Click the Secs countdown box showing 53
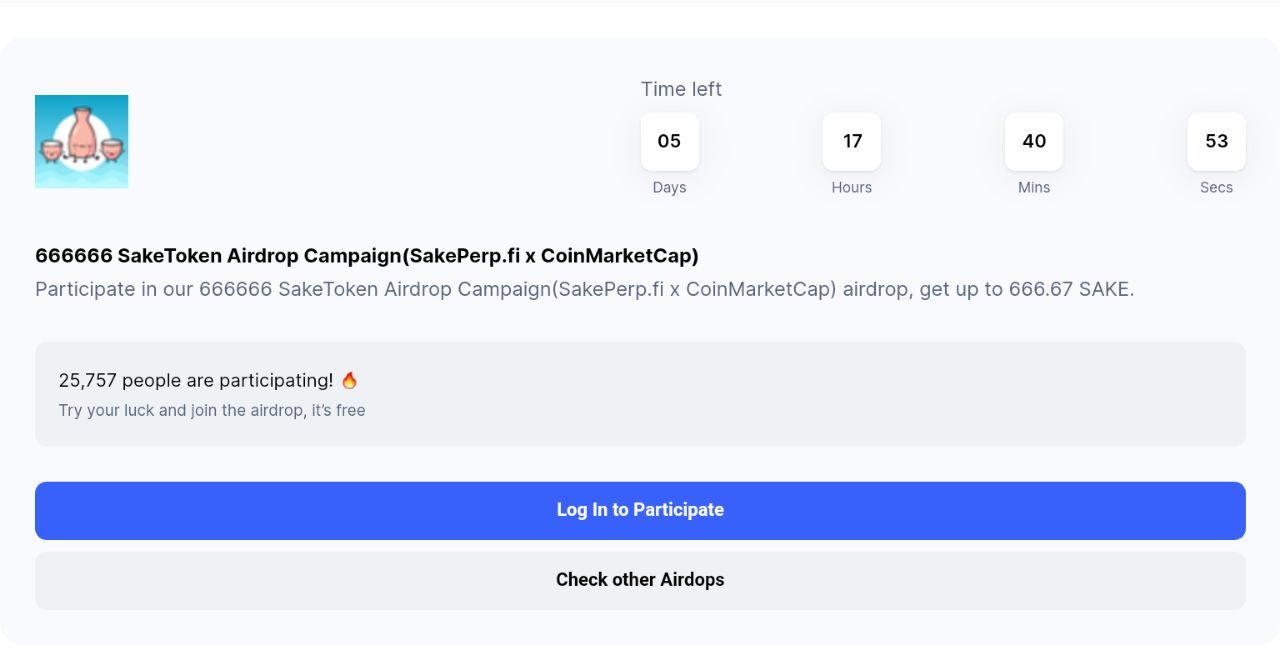The image size is (1280, 650). point(1216,141)
